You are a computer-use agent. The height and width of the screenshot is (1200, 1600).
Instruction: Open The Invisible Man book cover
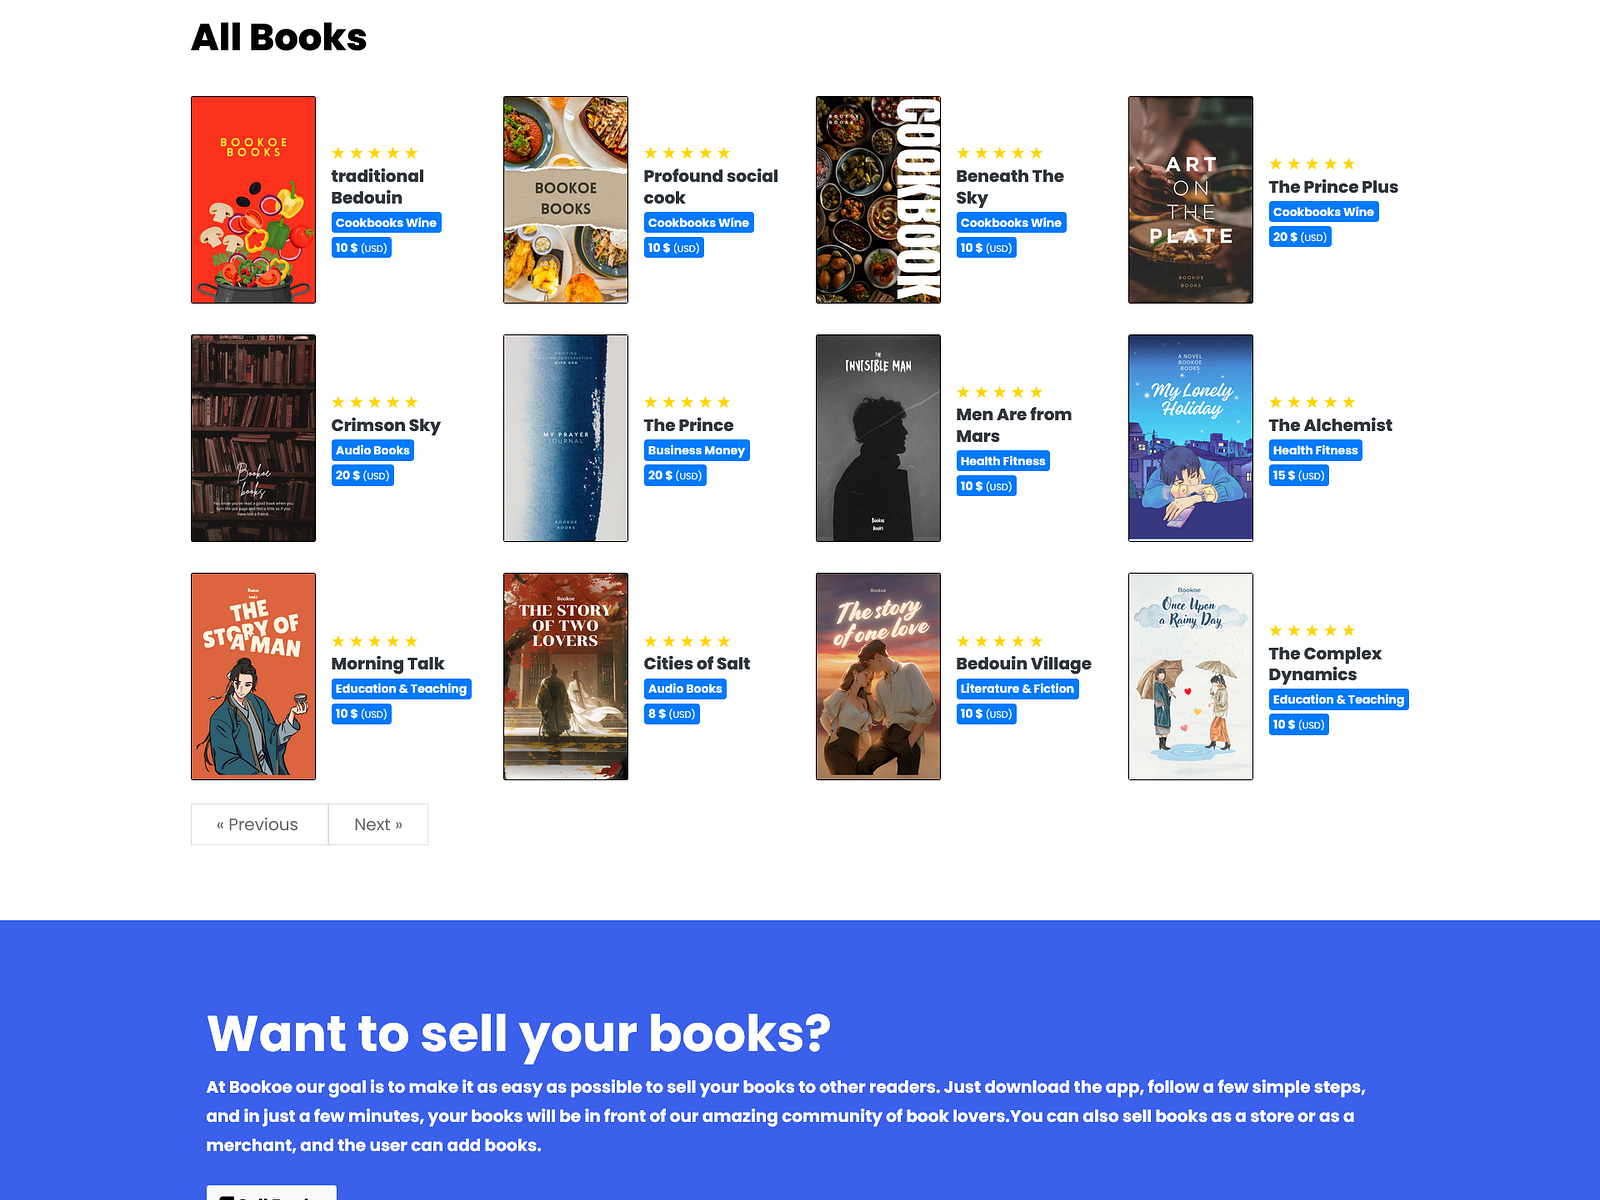coord(877,437)
